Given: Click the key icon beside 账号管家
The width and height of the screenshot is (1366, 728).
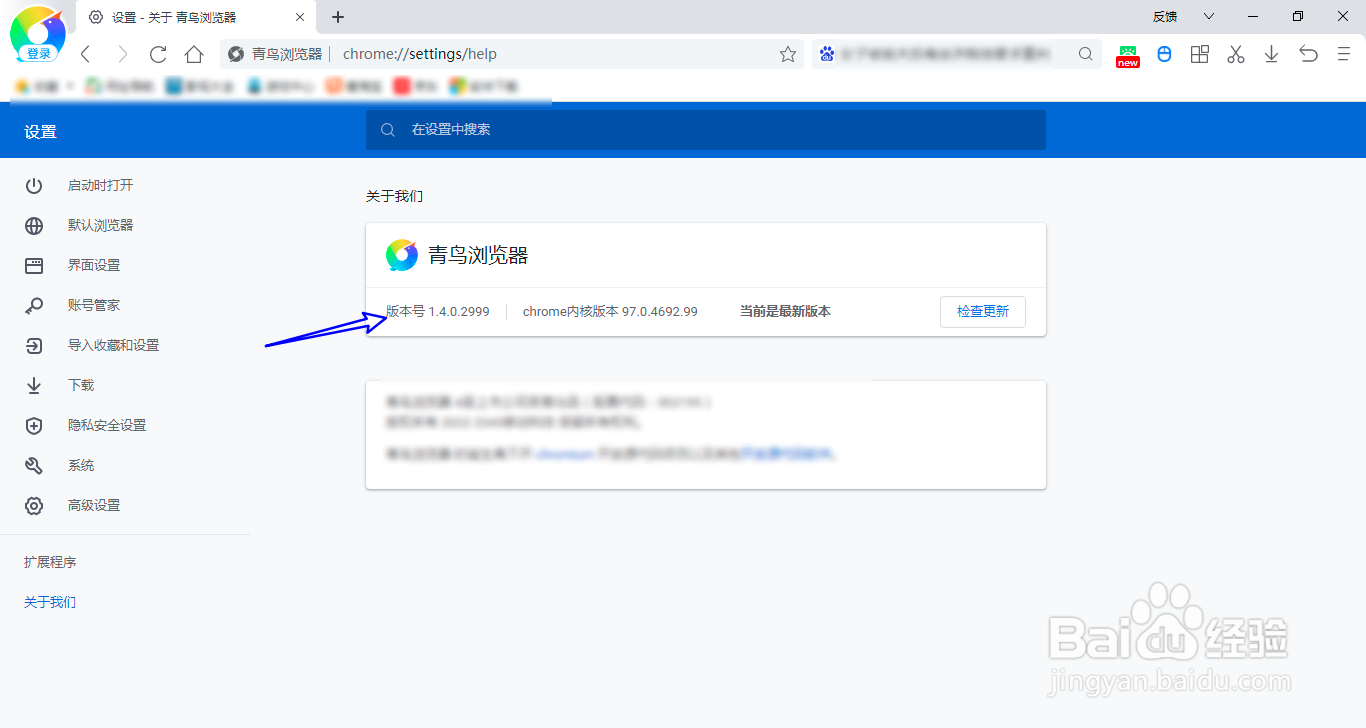Looking at the screenshot, I should 34,305.
